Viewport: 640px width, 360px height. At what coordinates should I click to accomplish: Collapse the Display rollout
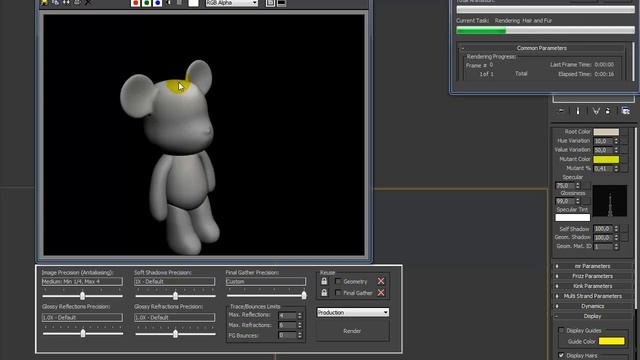592,316
